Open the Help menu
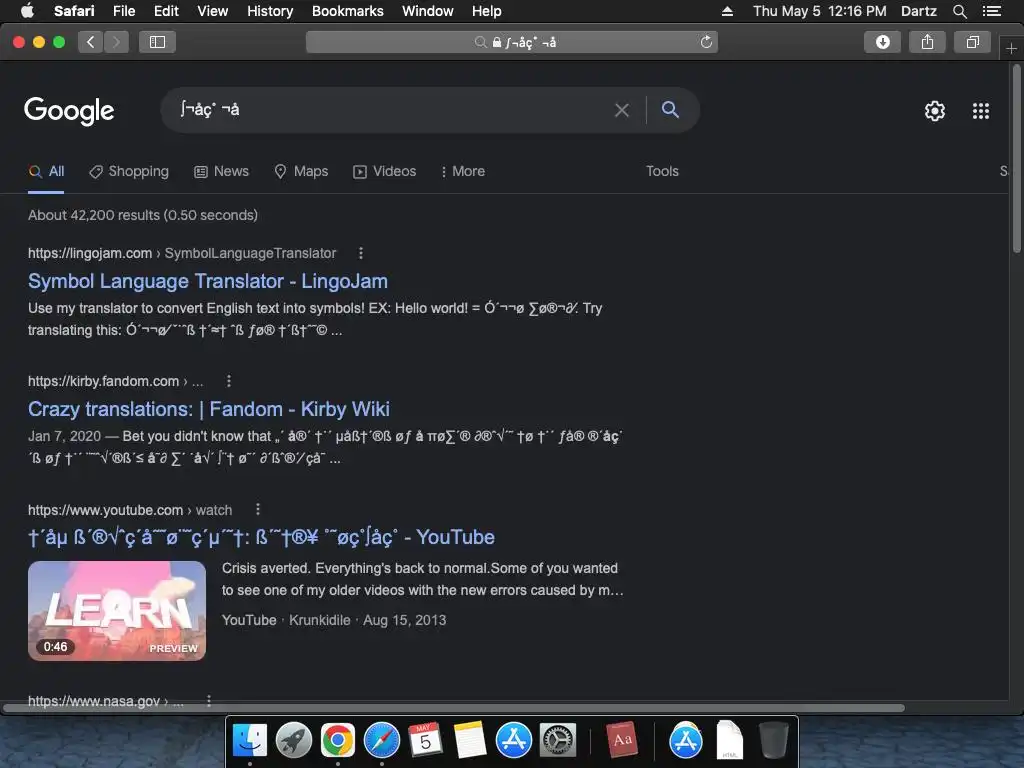 coord(487,11)
